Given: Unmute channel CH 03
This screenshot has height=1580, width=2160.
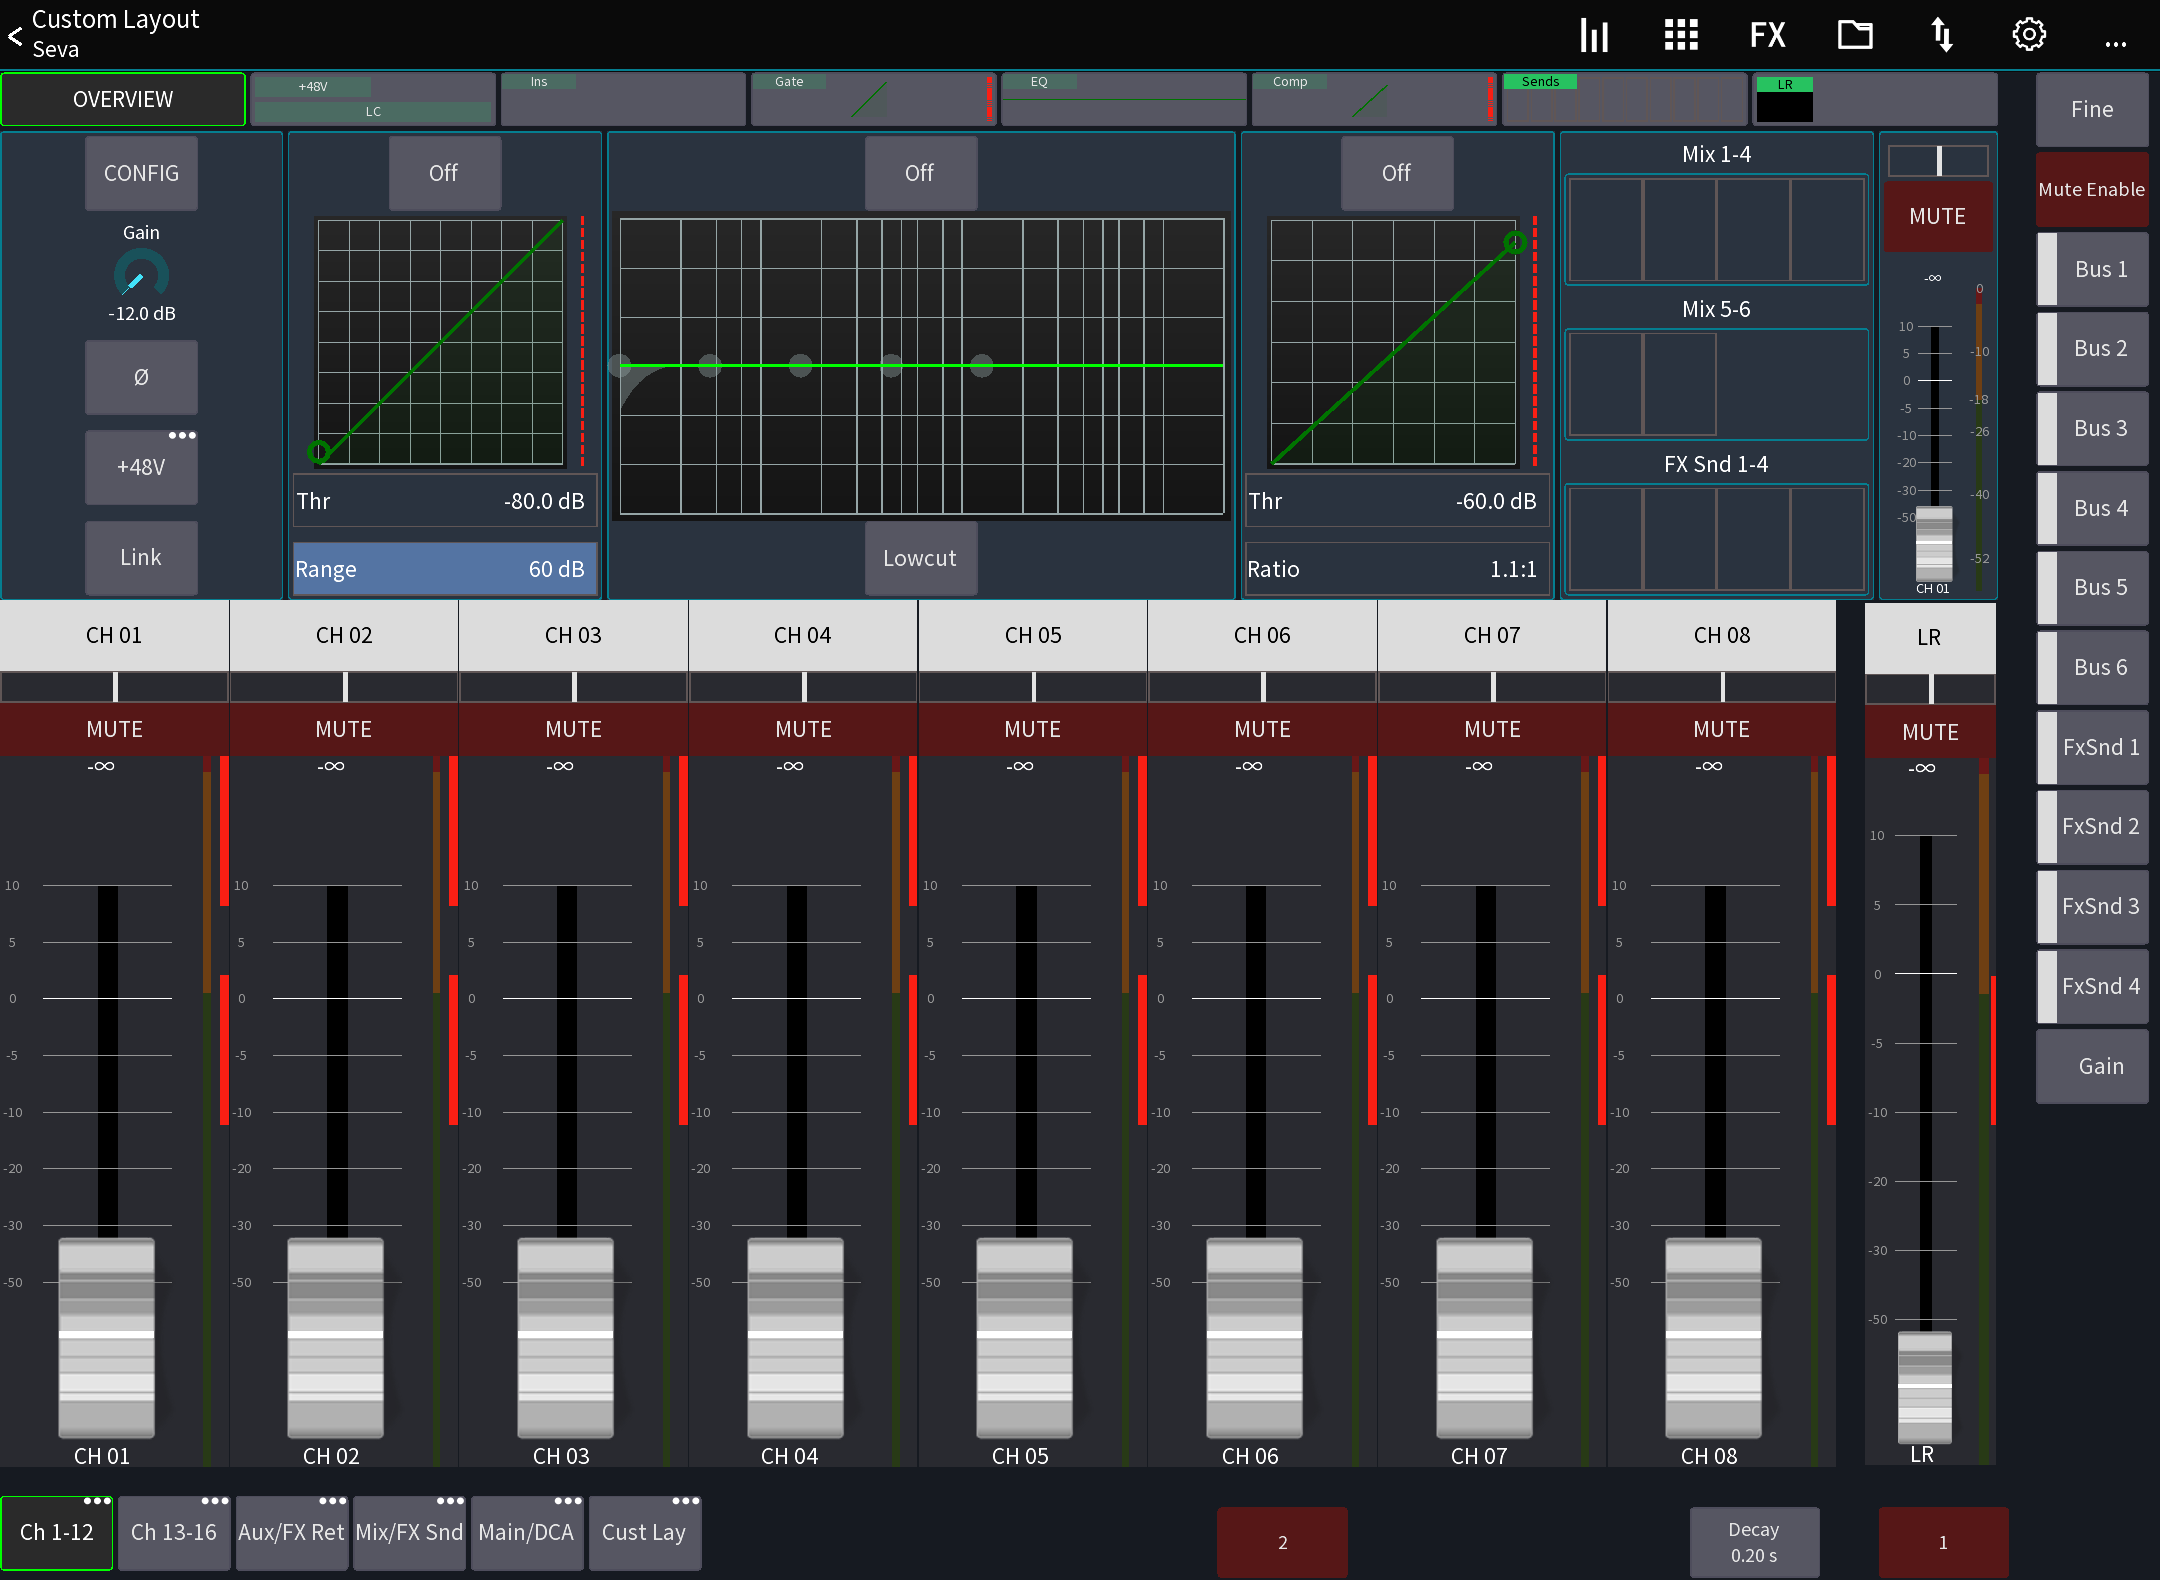Looking at the screenshot, I should [573, 729].
